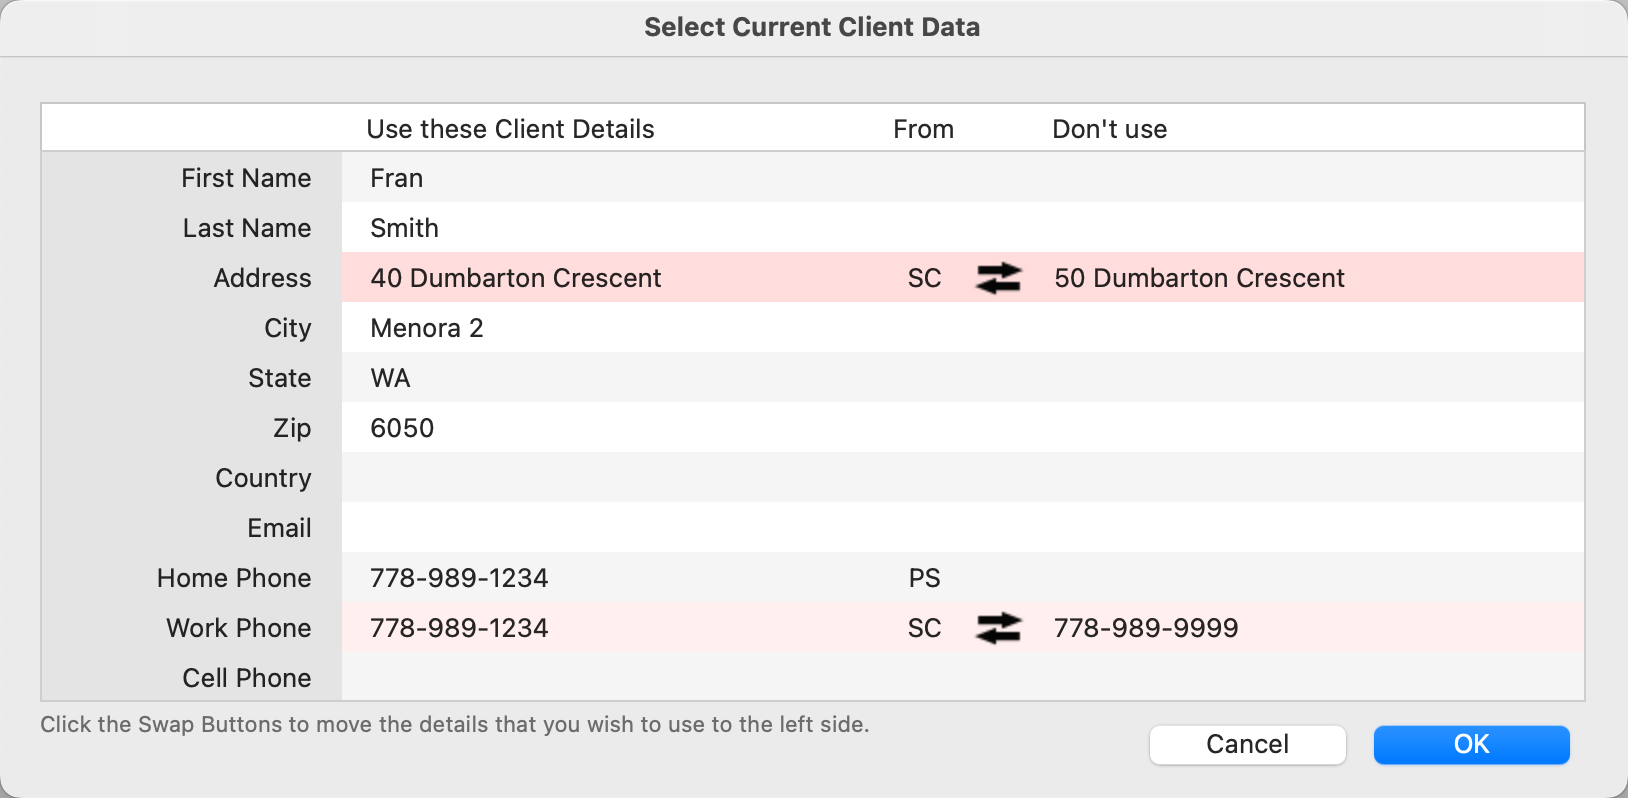Screen dimensions: 1628x798
Task: Click the unused phone number 778-989-9999
Action: (1146, 628)
